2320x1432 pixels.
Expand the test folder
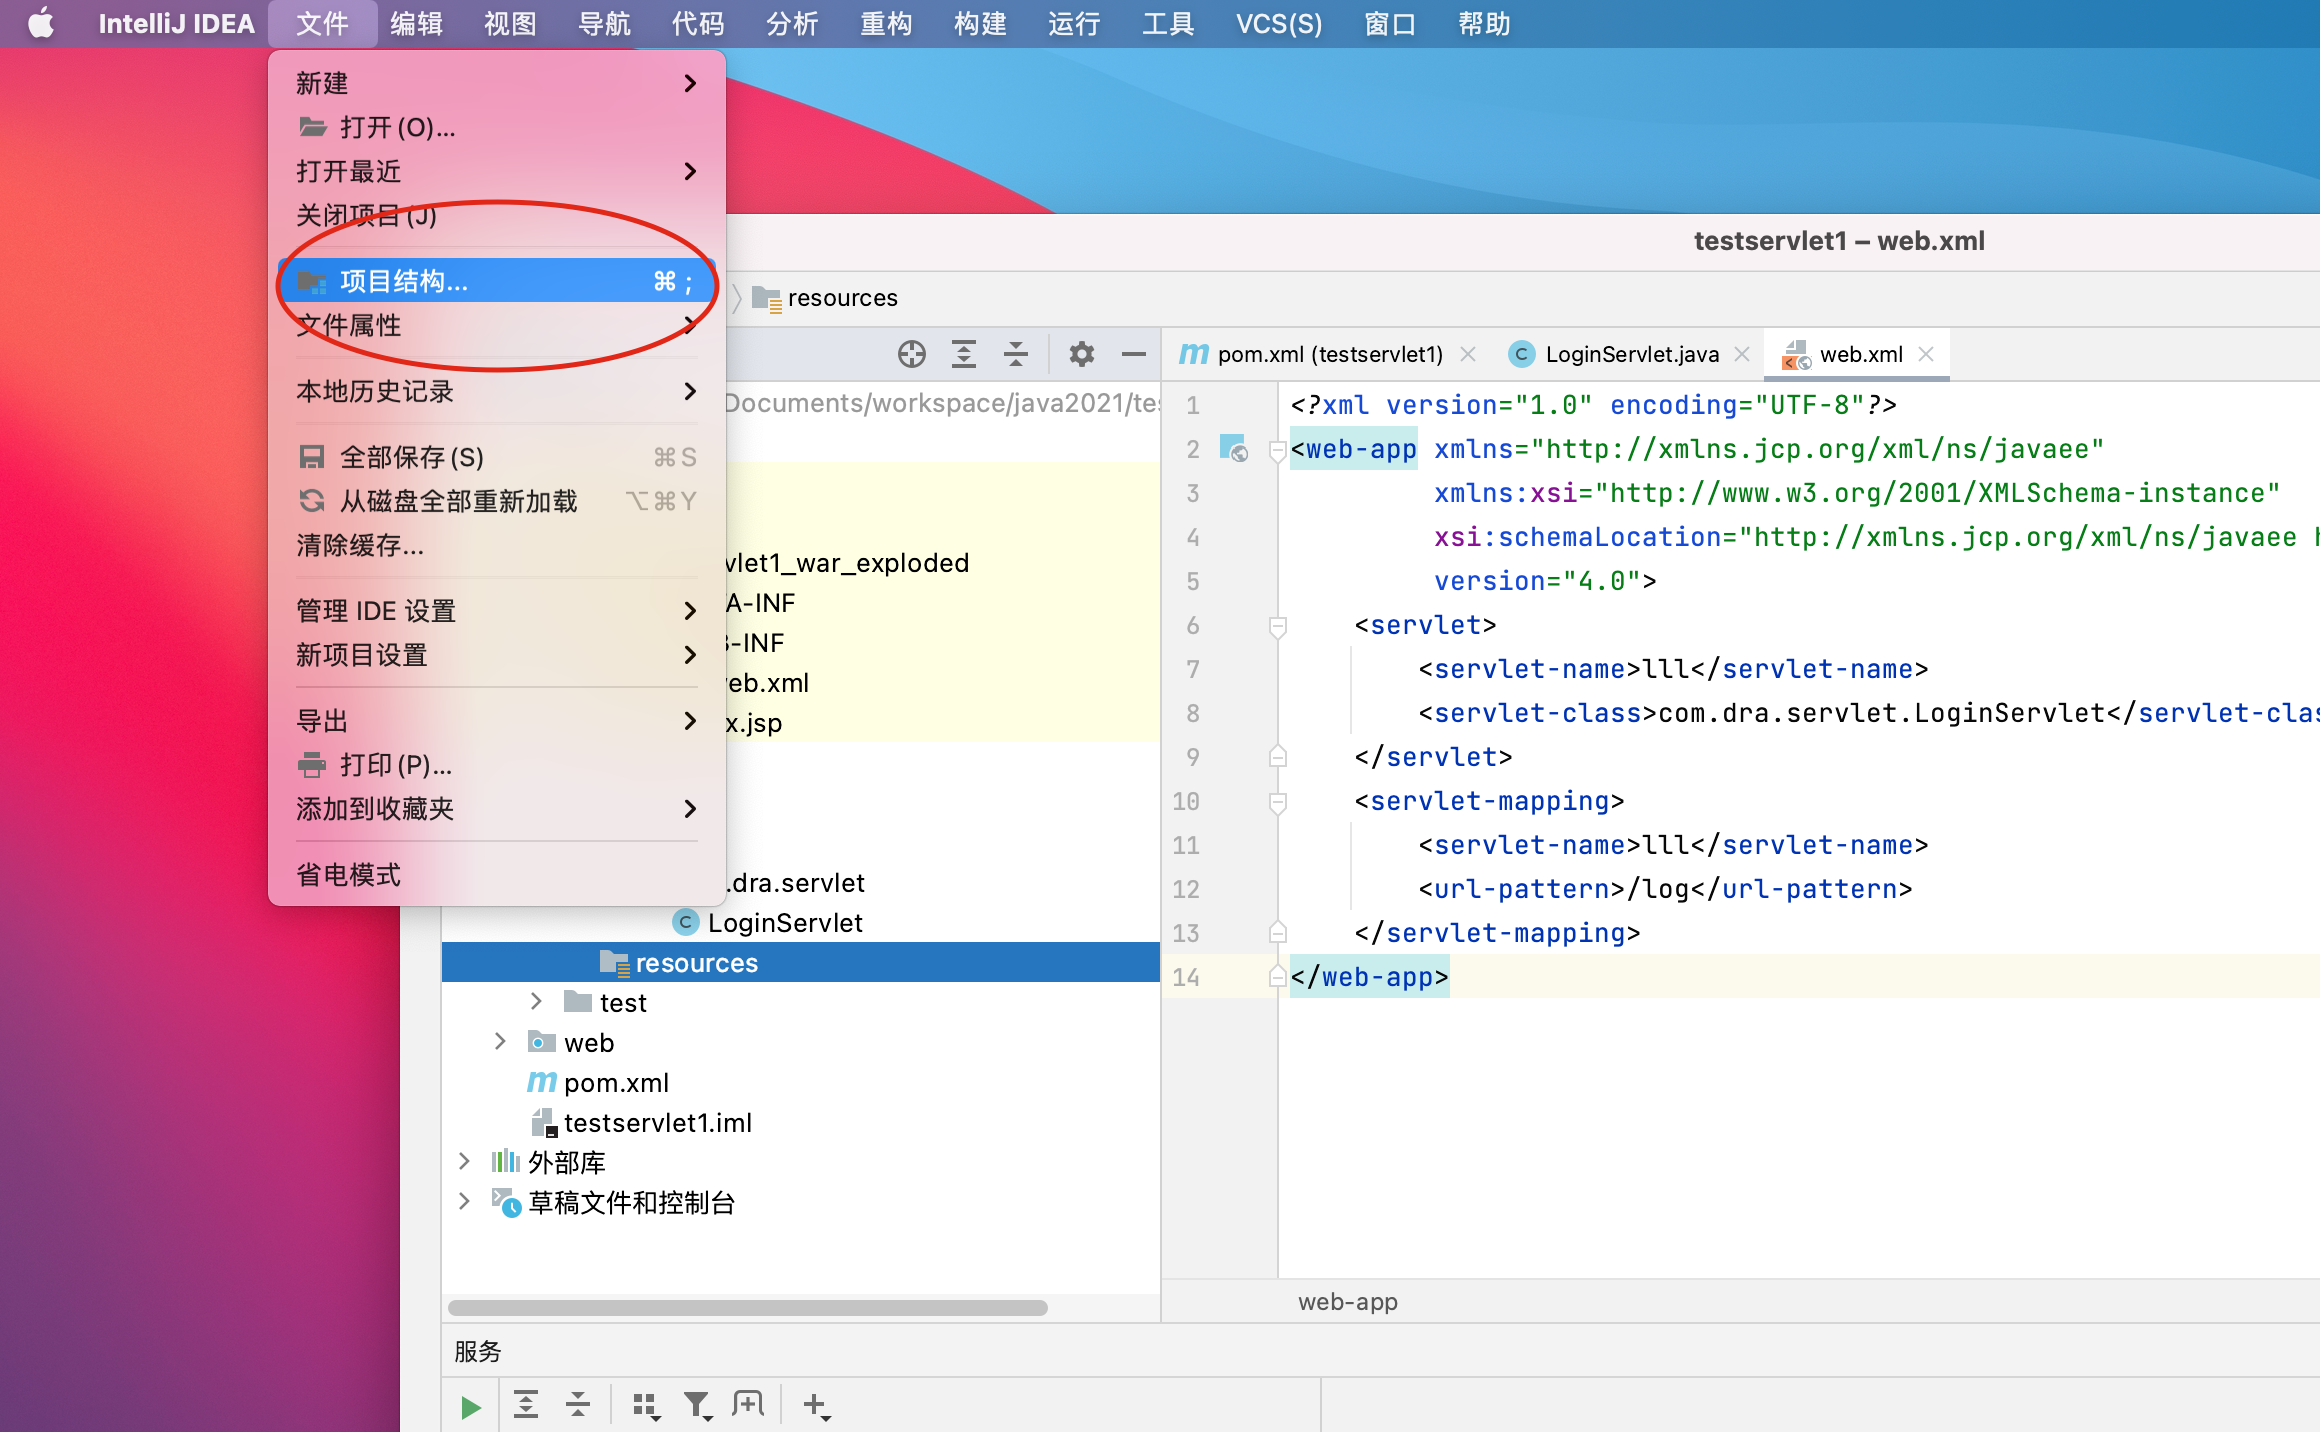[537, 1001]
